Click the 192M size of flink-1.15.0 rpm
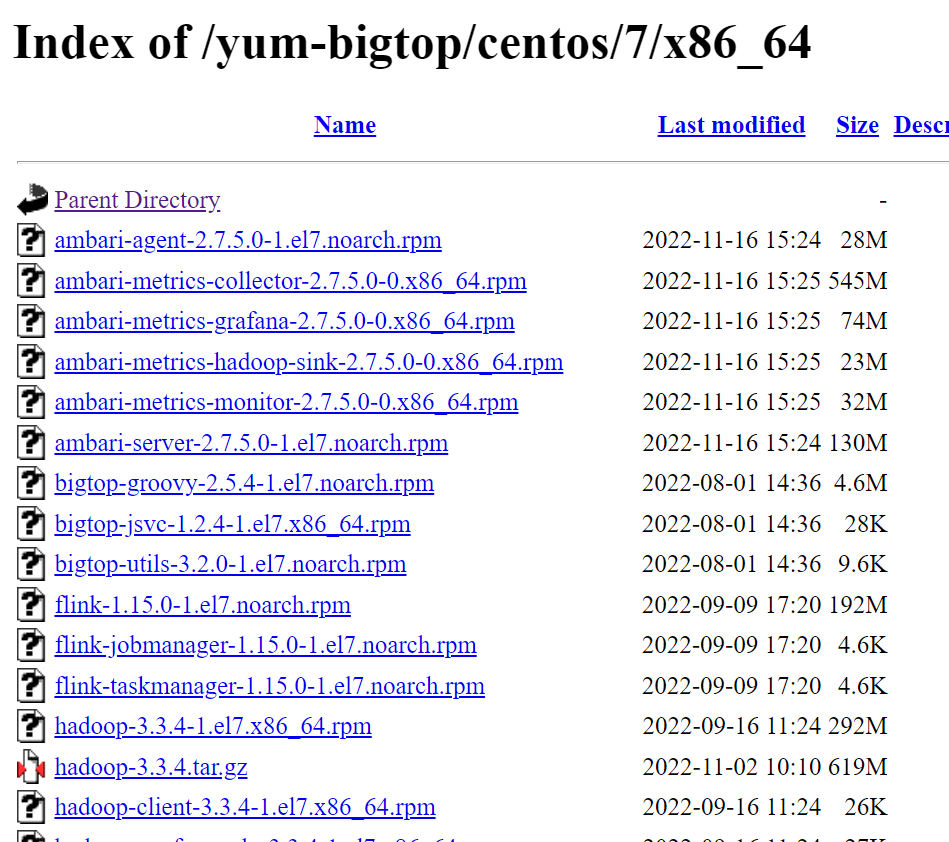Viewport: 949px width, 842px height. pos(858,605)
